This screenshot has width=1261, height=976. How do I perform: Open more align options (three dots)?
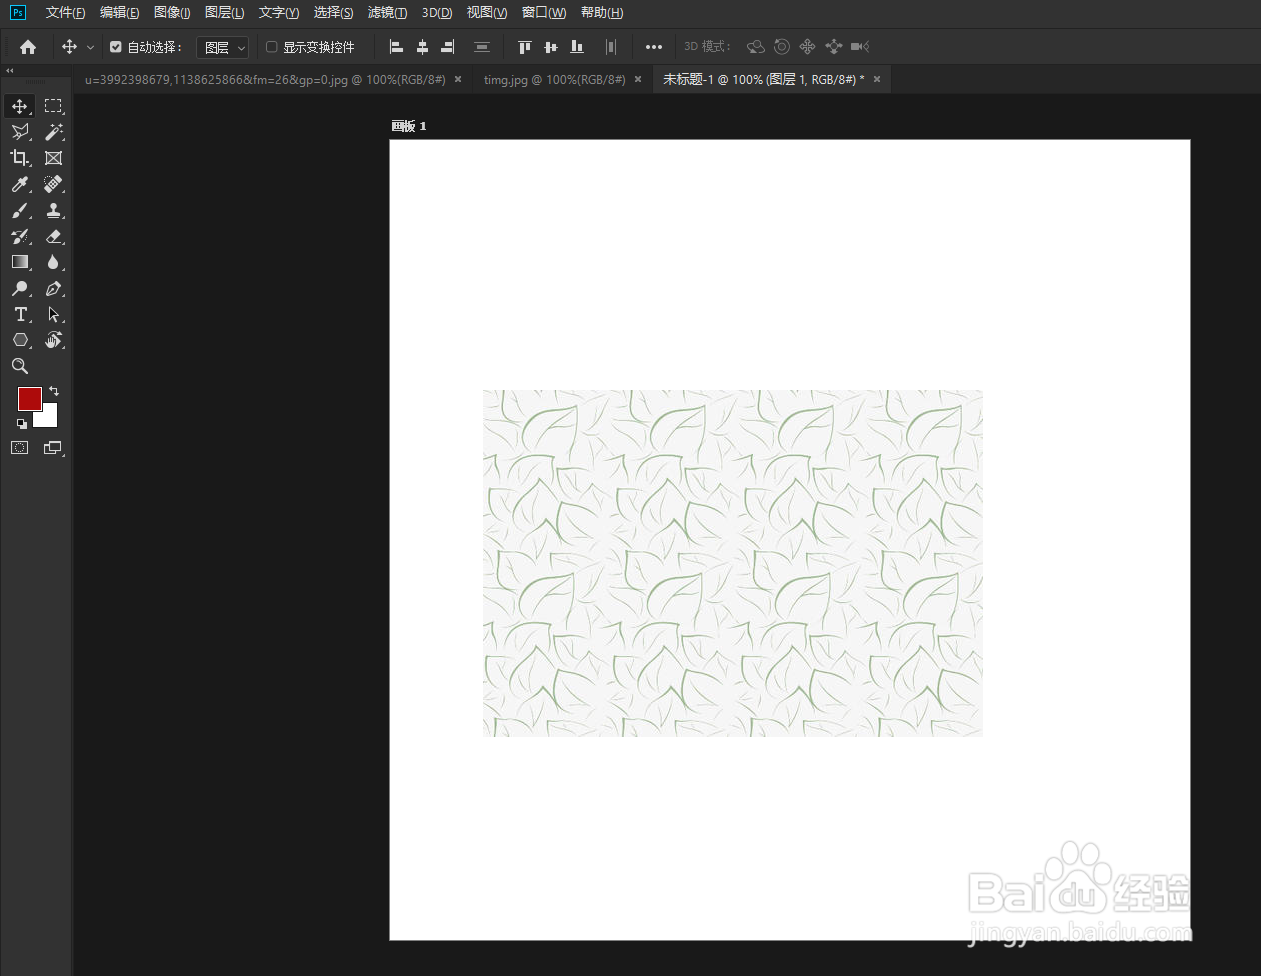[654, 47]
